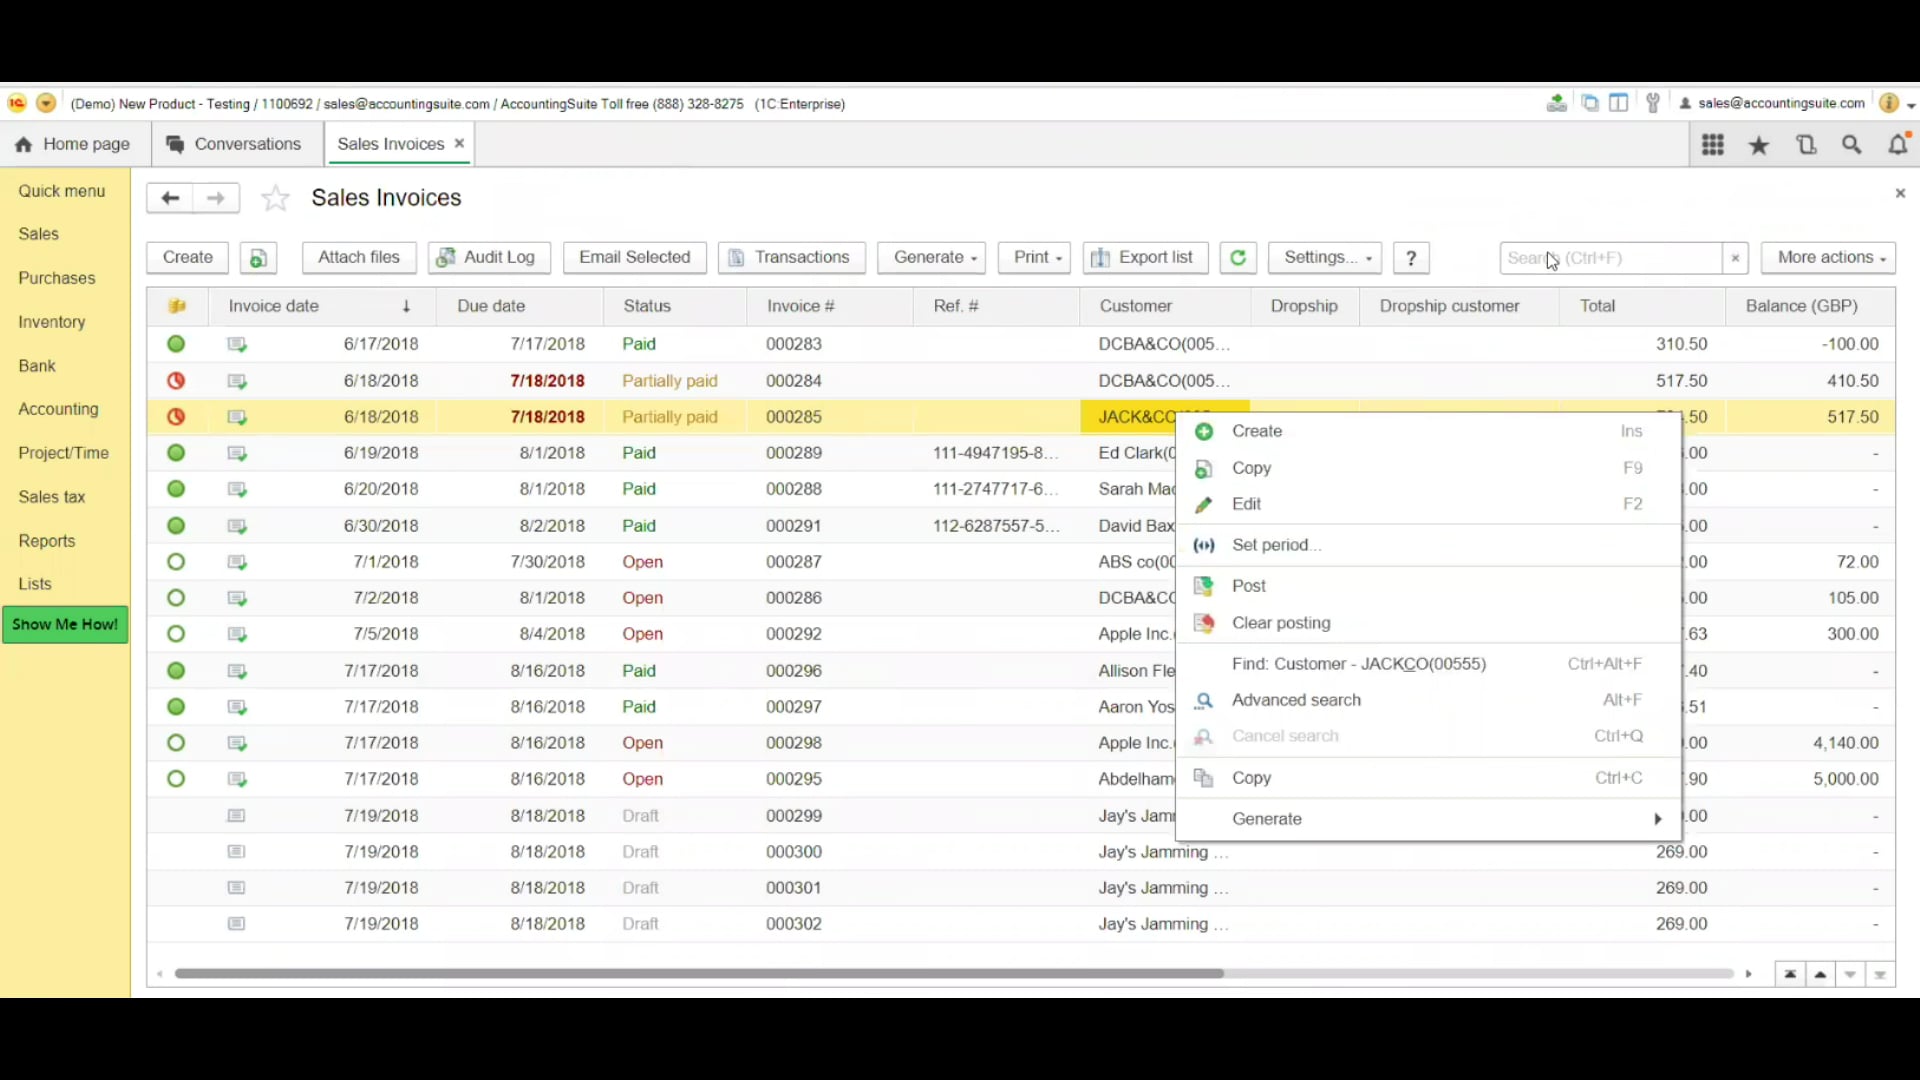This screenshot has width=1920, height=1080.
Task: Open Transactions from the toolbar
Action: (x=791, y=257)
